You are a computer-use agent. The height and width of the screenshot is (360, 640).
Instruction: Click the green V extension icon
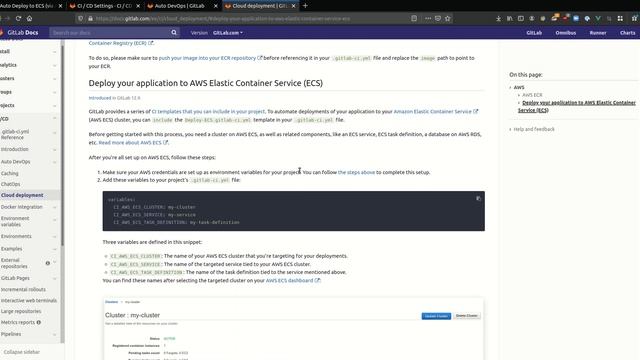coord(598,18)
